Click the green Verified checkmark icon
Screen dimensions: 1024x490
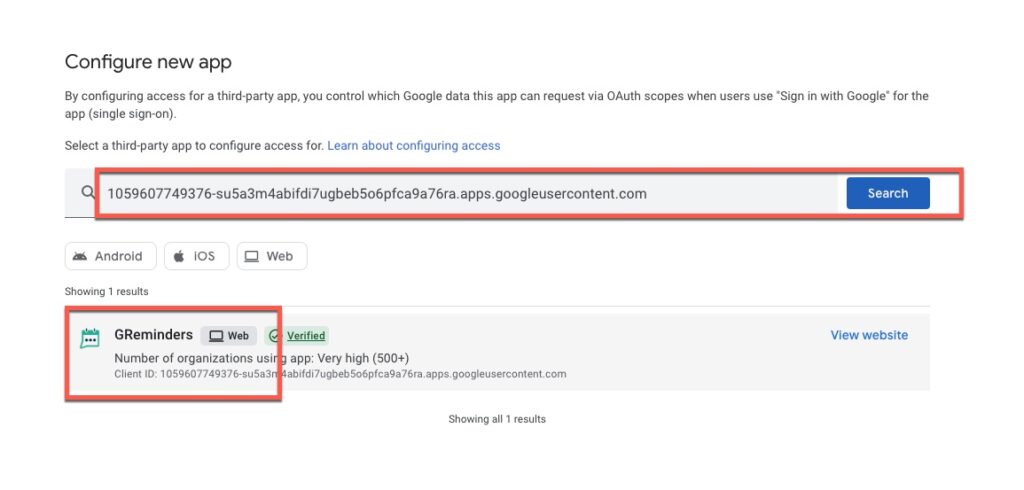click(275, 336)
